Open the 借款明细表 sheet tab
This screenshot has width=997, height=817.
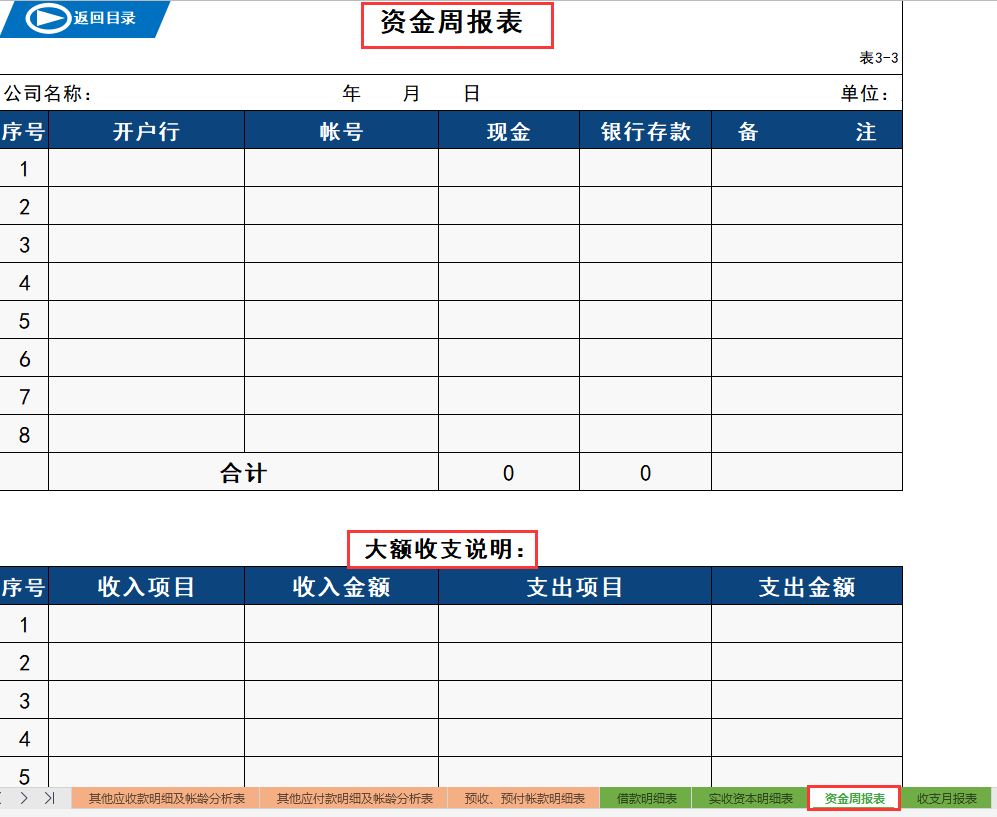pyautogui.click(x=647, y=798)
